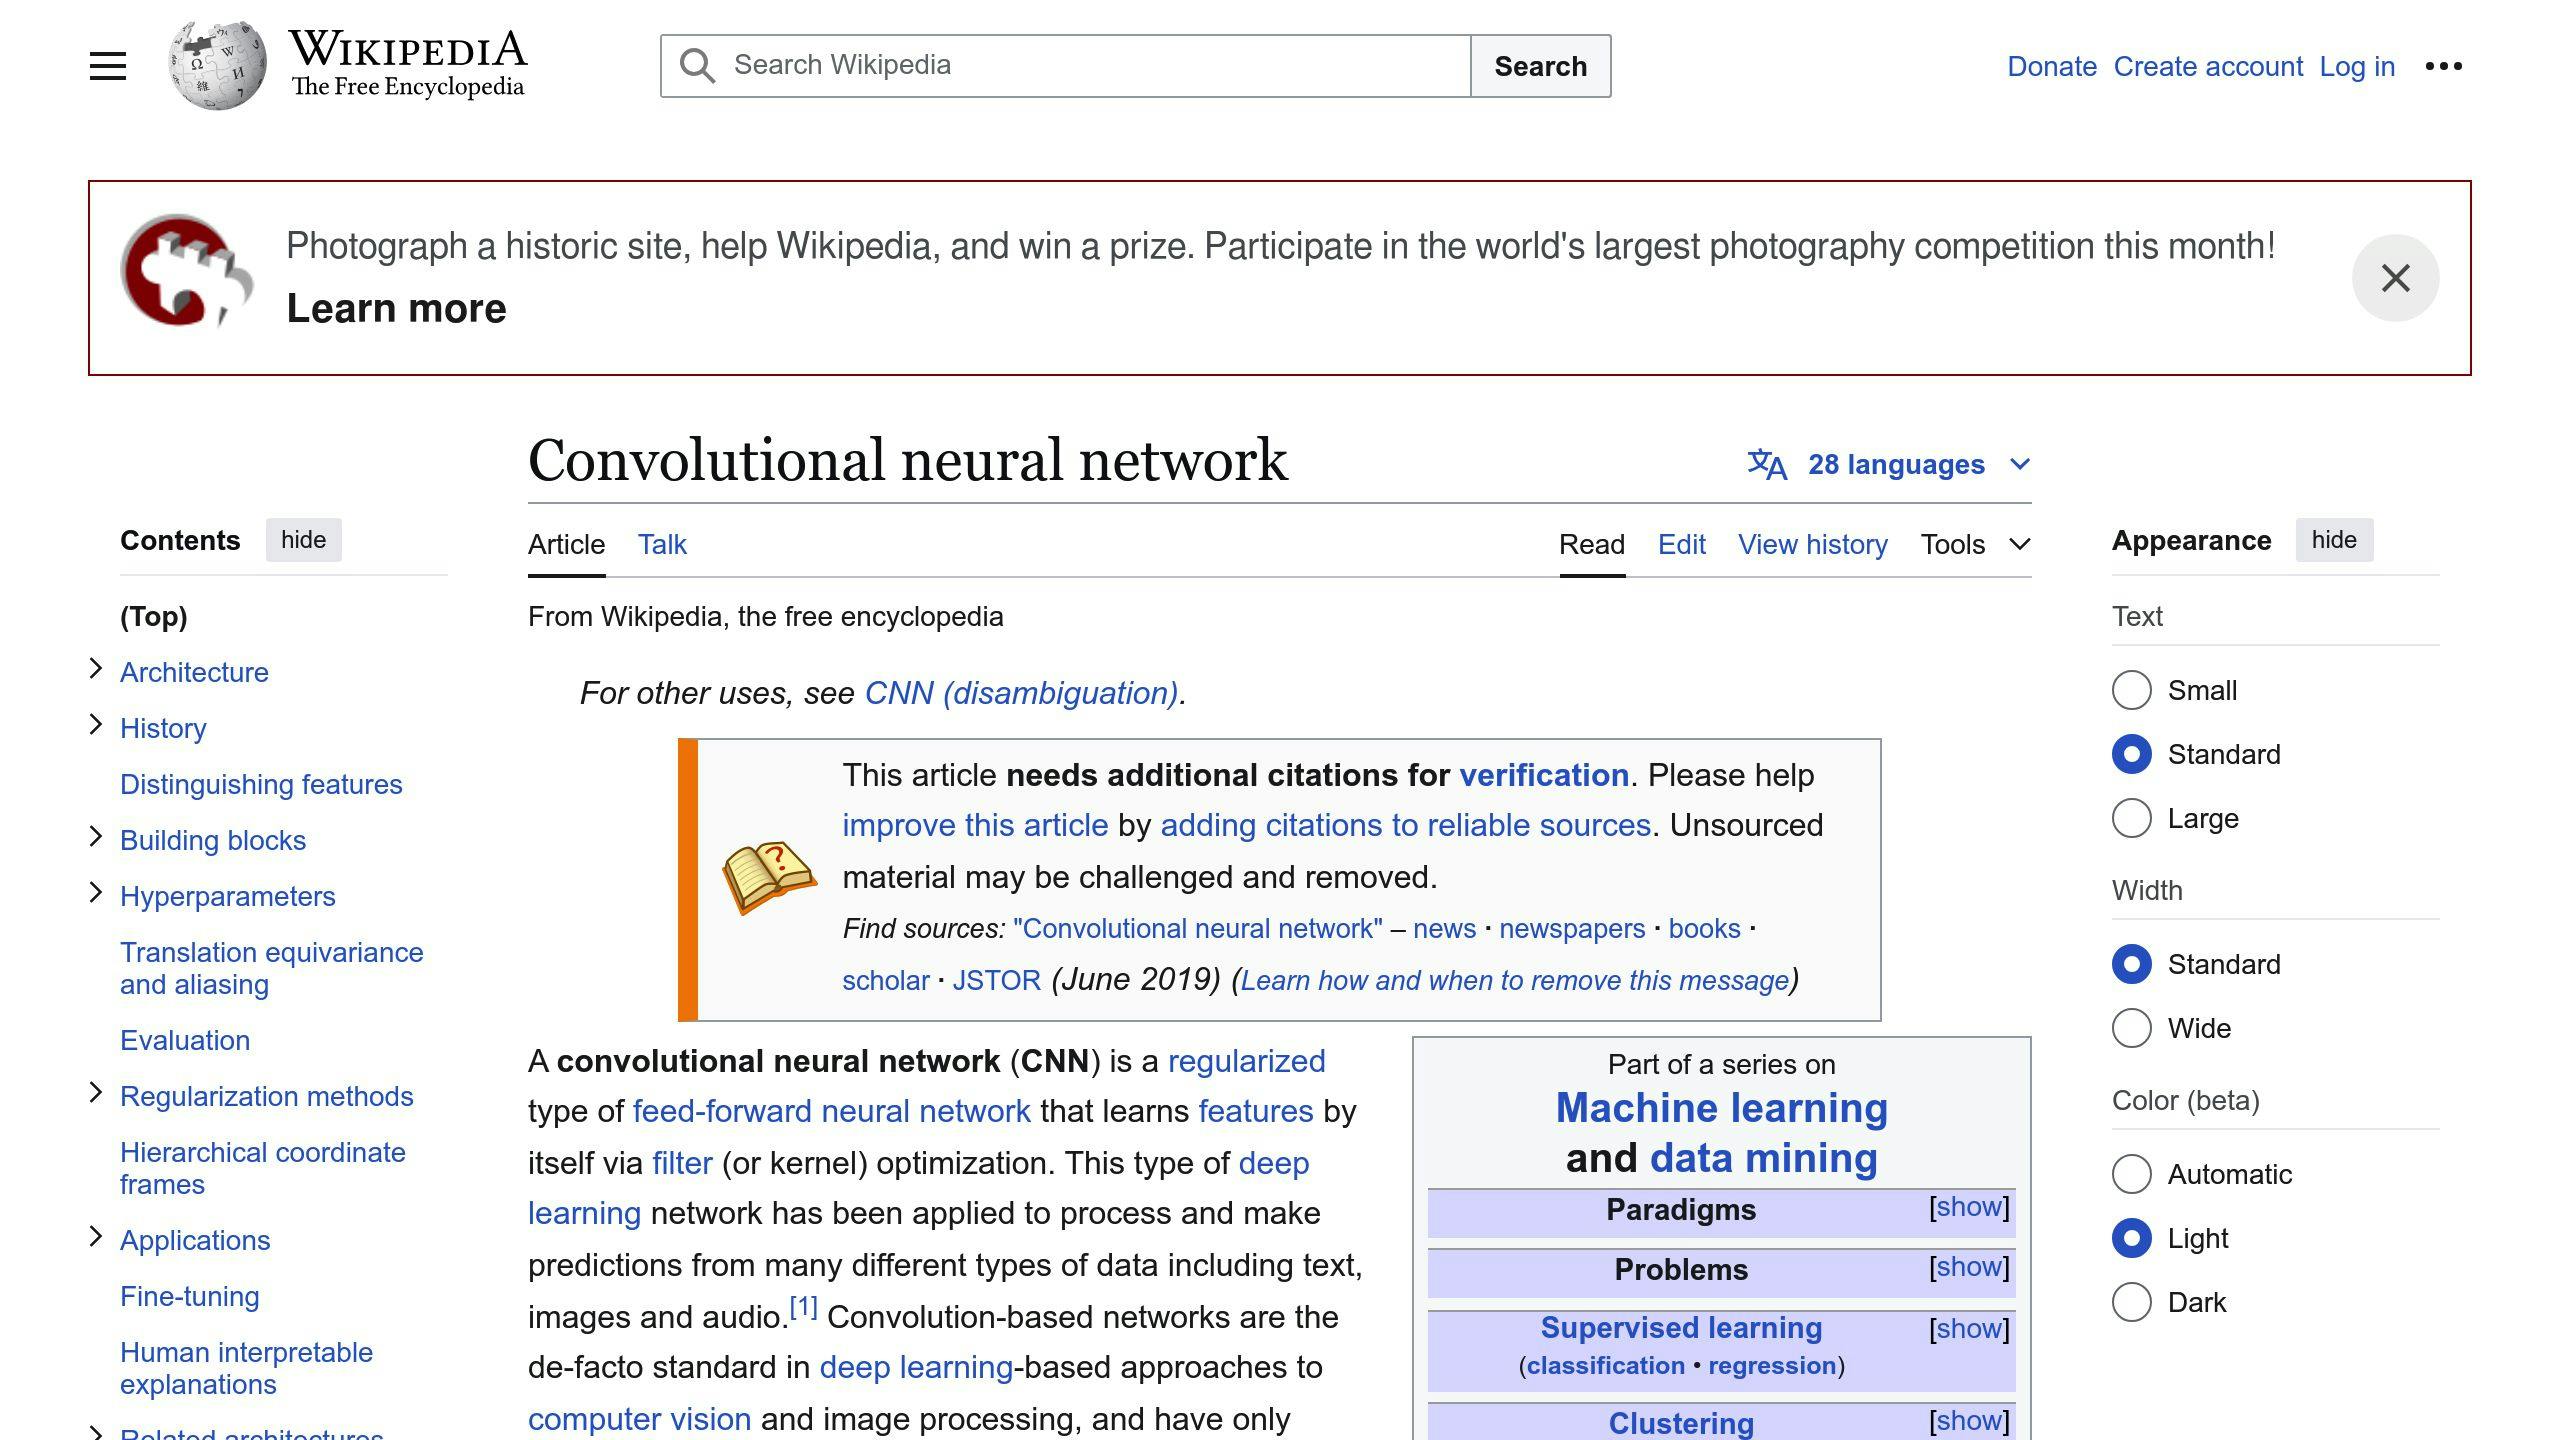Open Human interpretable explanations in contents

point(246,1368)
